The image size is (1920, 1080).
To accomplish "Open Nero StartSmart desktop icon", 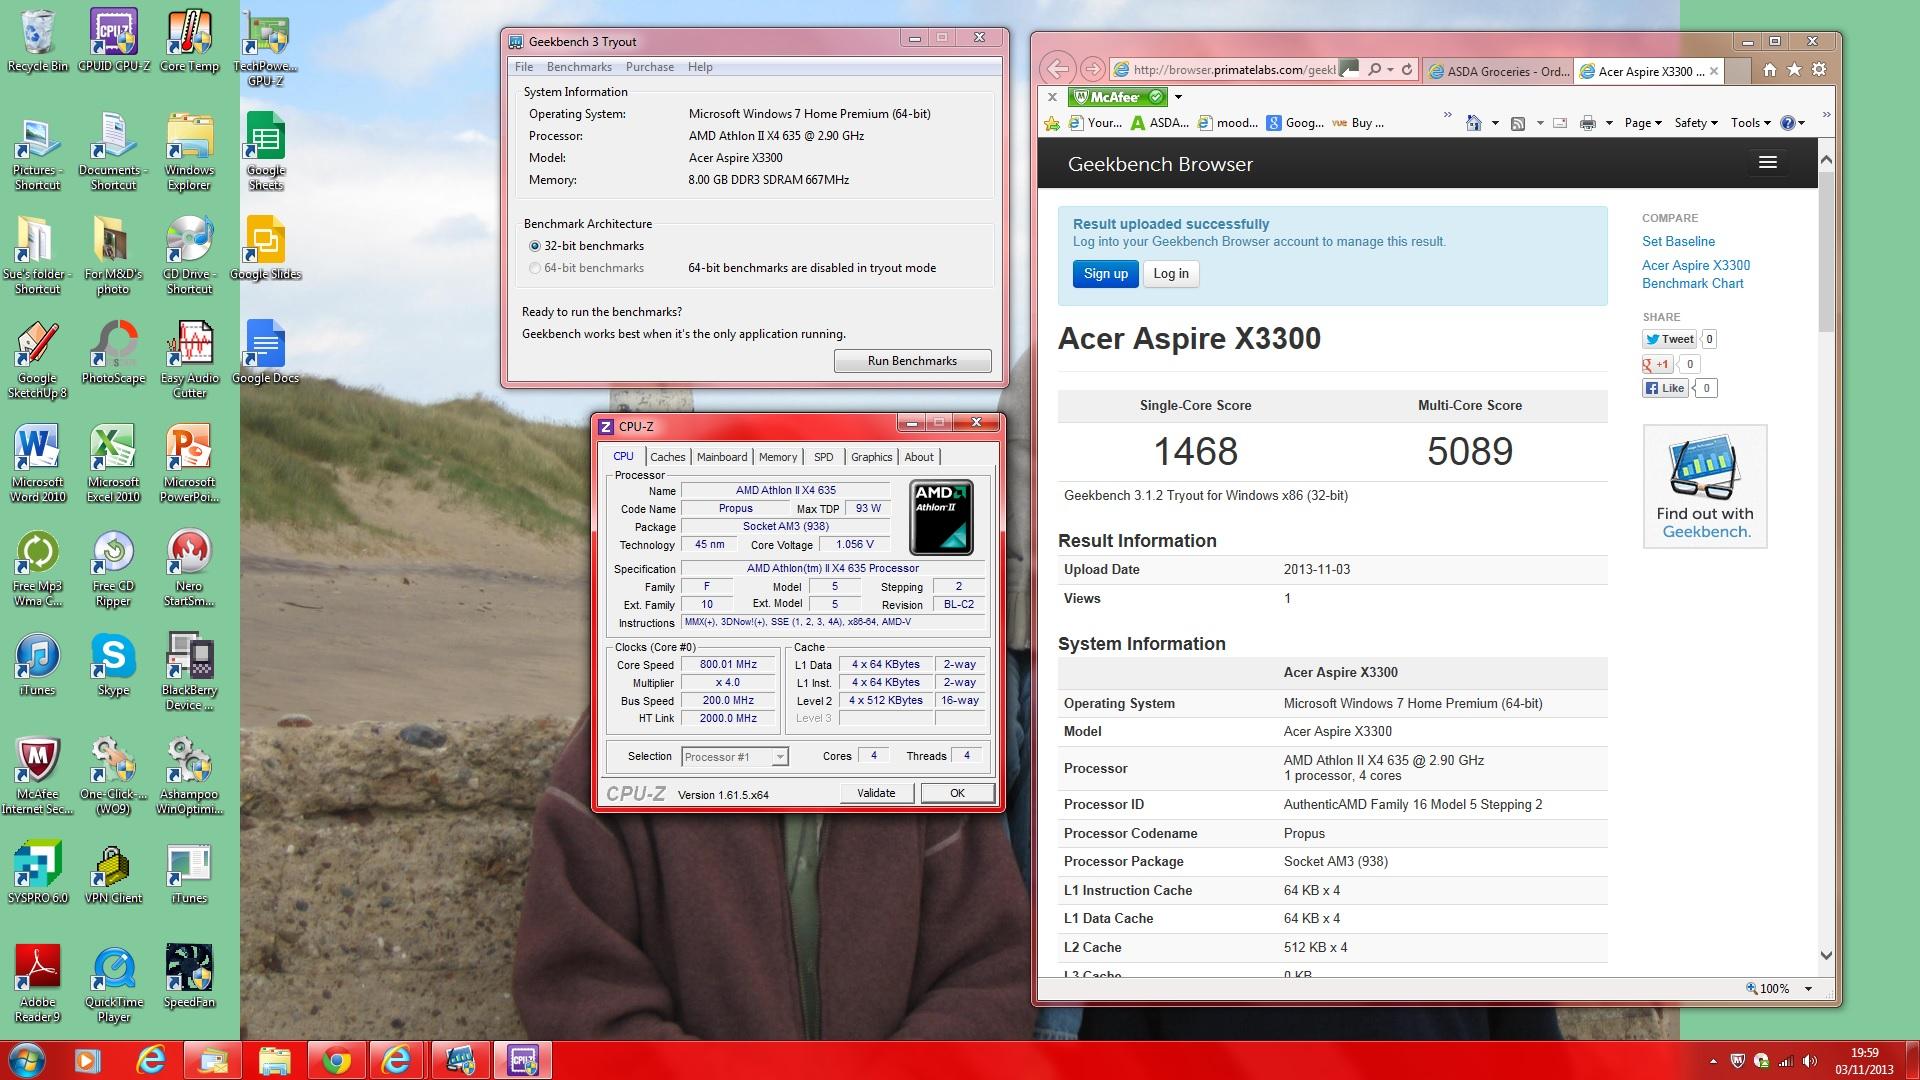I will [189, 567].
